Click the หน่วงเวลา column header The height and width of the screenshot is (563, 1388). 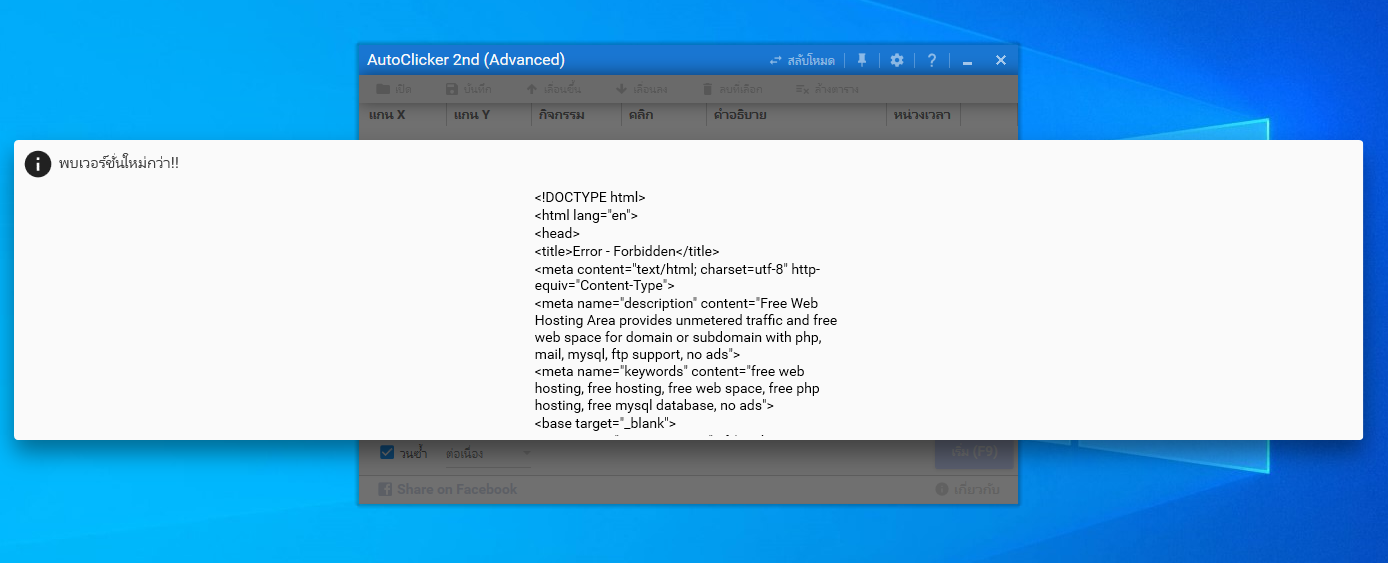pos(923,115)
